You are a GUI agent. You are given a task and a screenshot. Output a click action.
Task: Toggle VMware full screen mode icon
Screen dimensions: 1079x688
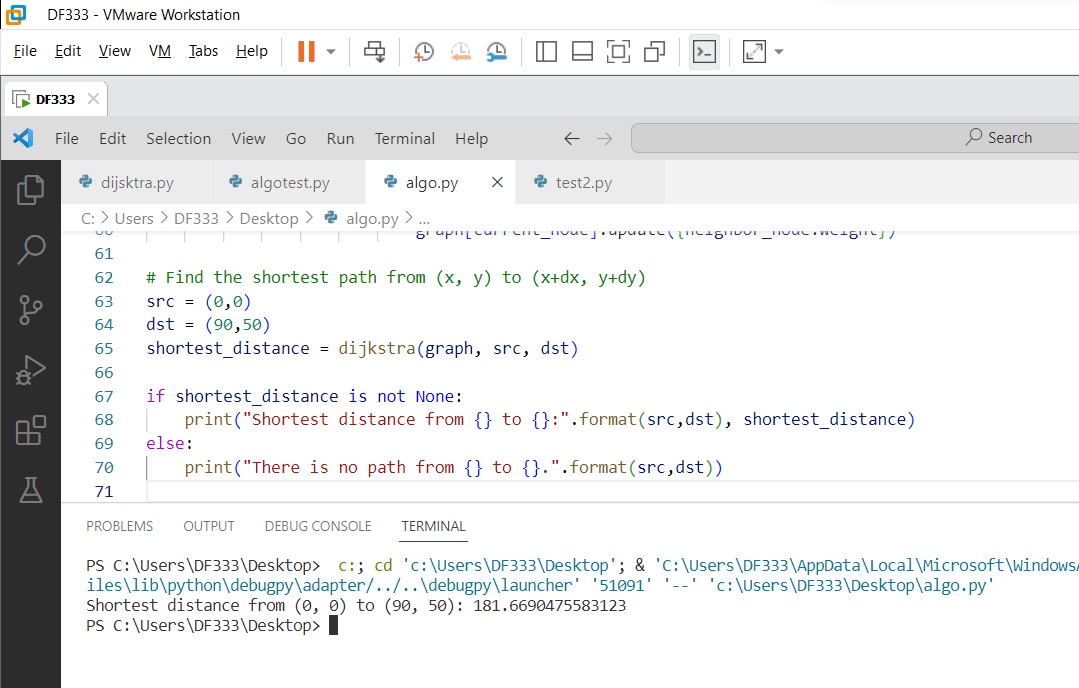click(x=618, y=52)
